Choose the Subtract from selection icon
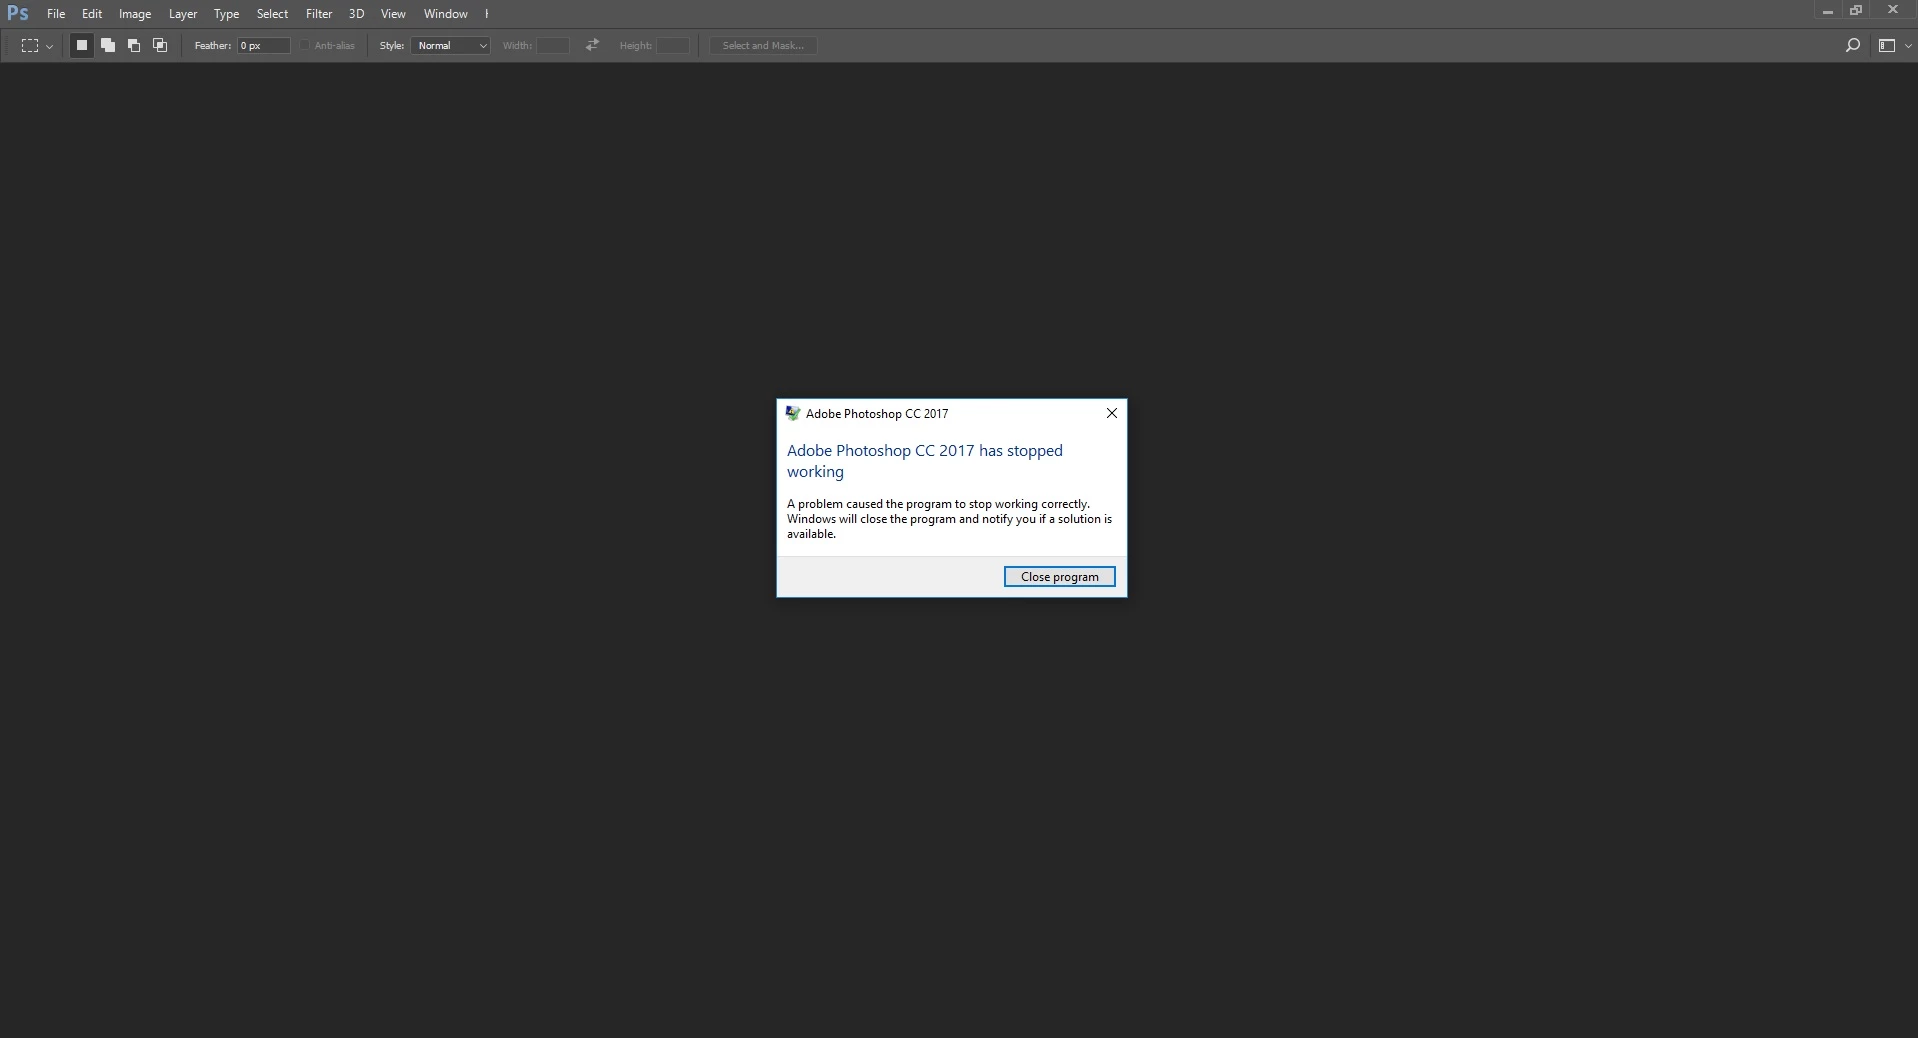 [x=134, y=45]
